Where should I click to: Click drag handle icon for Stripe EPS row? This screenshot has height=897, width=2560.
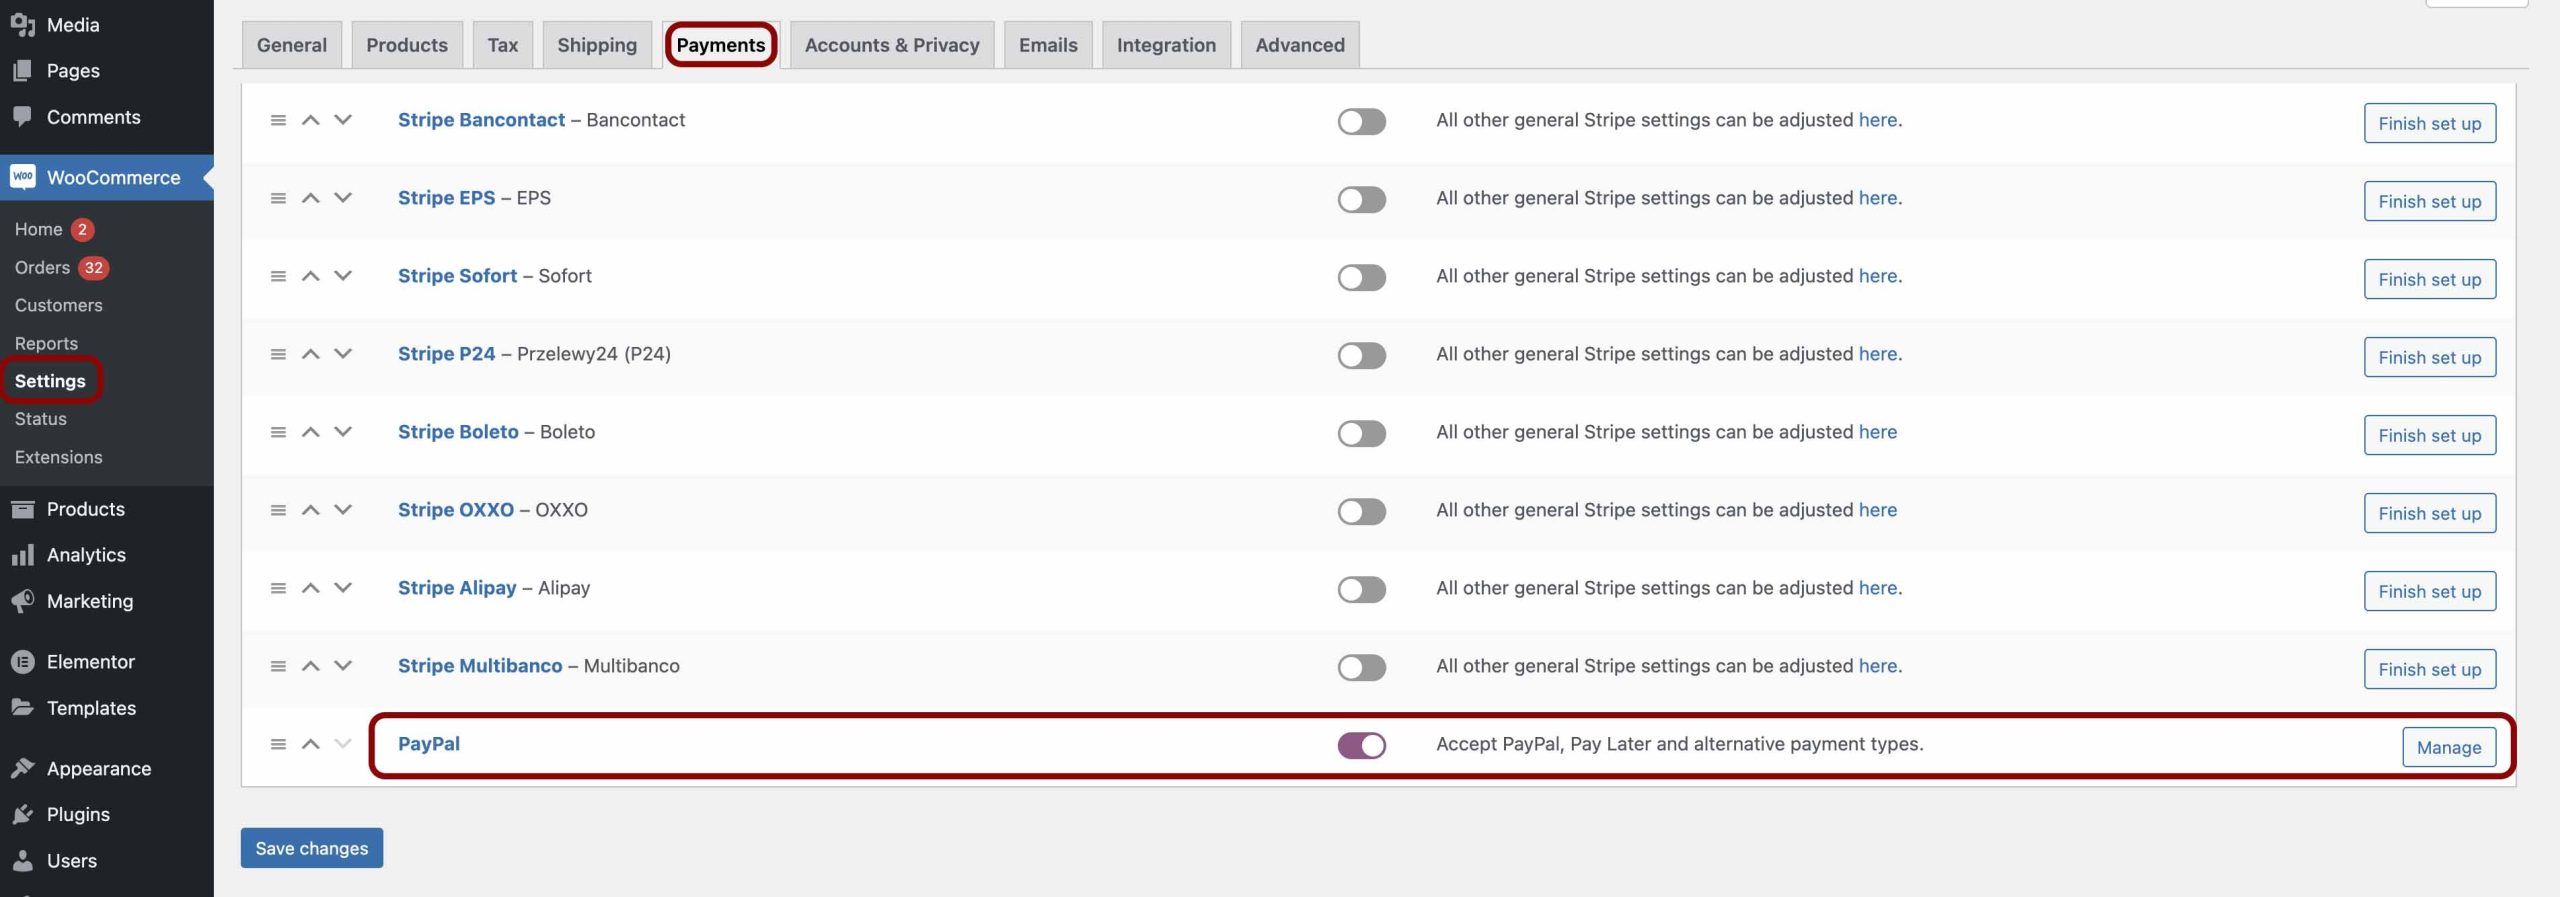(278, 198)
